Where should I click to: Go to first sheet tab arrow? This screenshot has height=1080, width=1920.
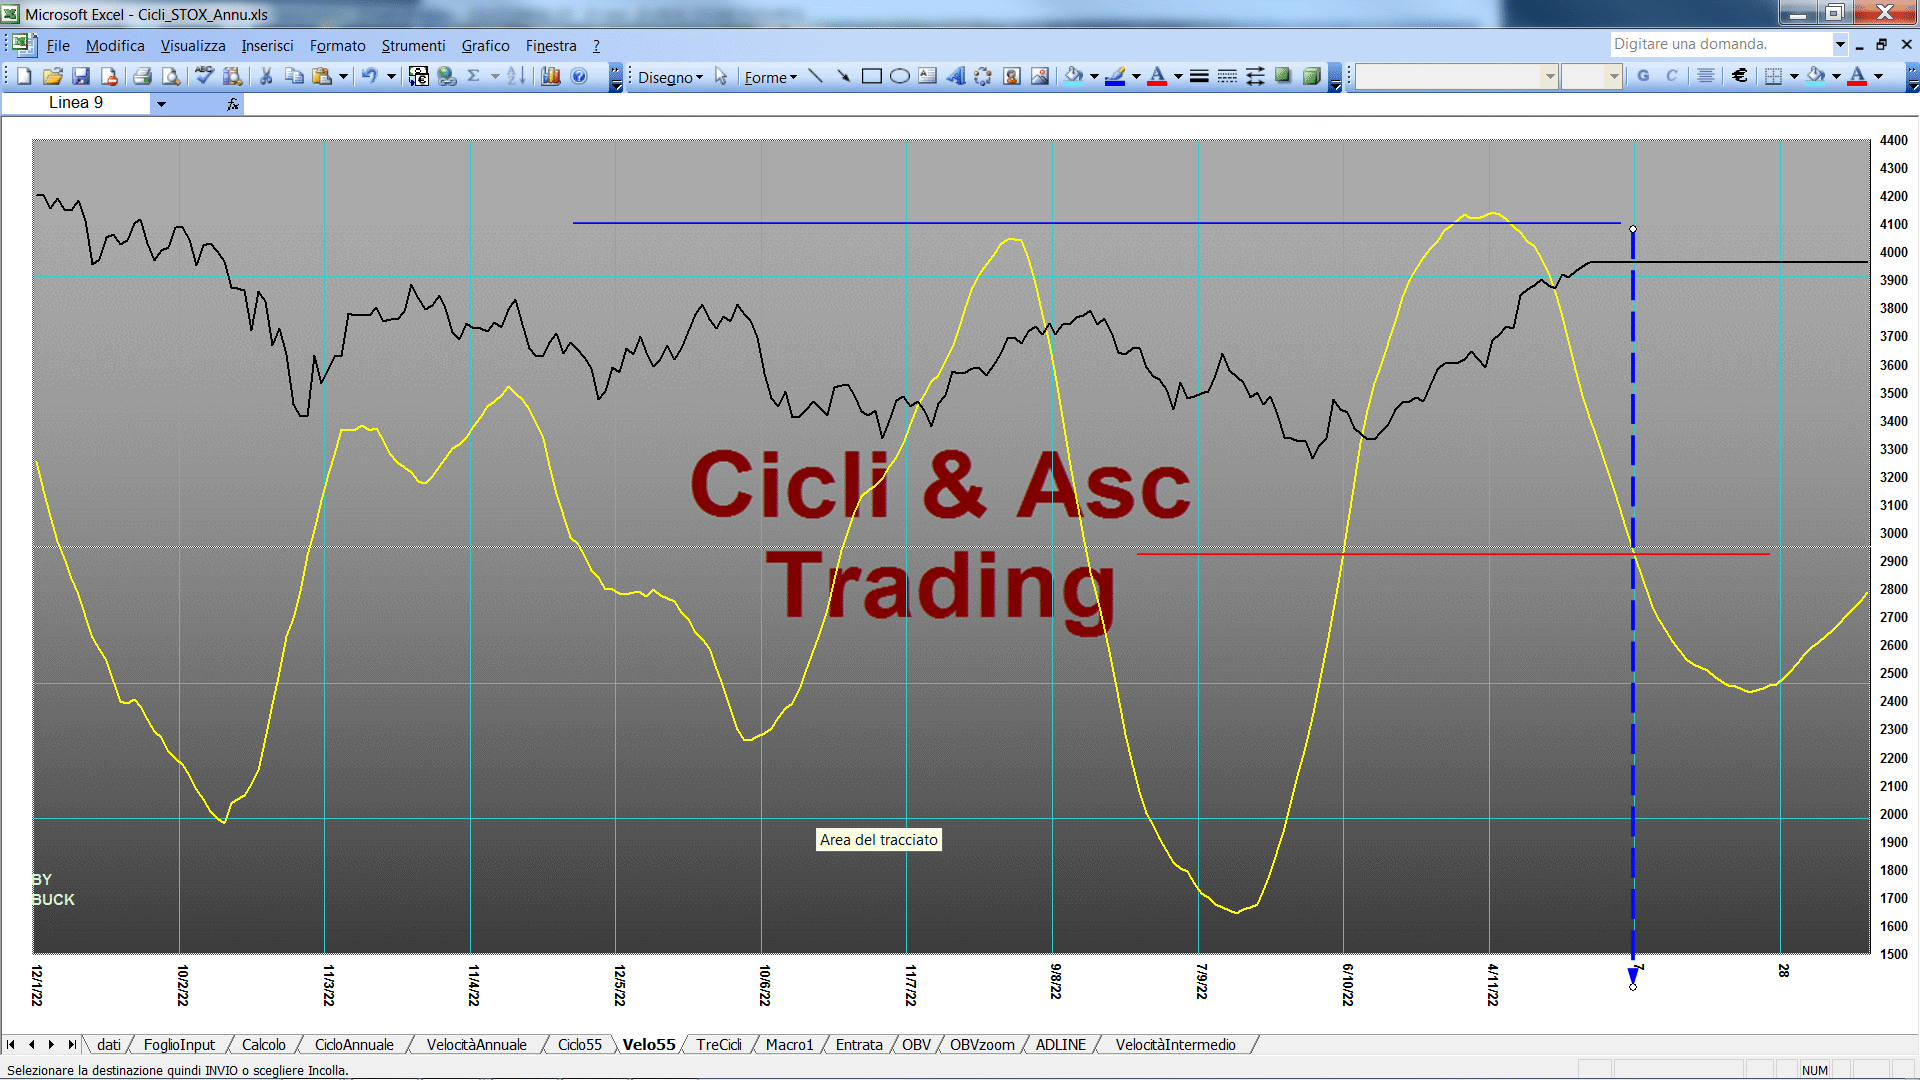coord(11,1045)
